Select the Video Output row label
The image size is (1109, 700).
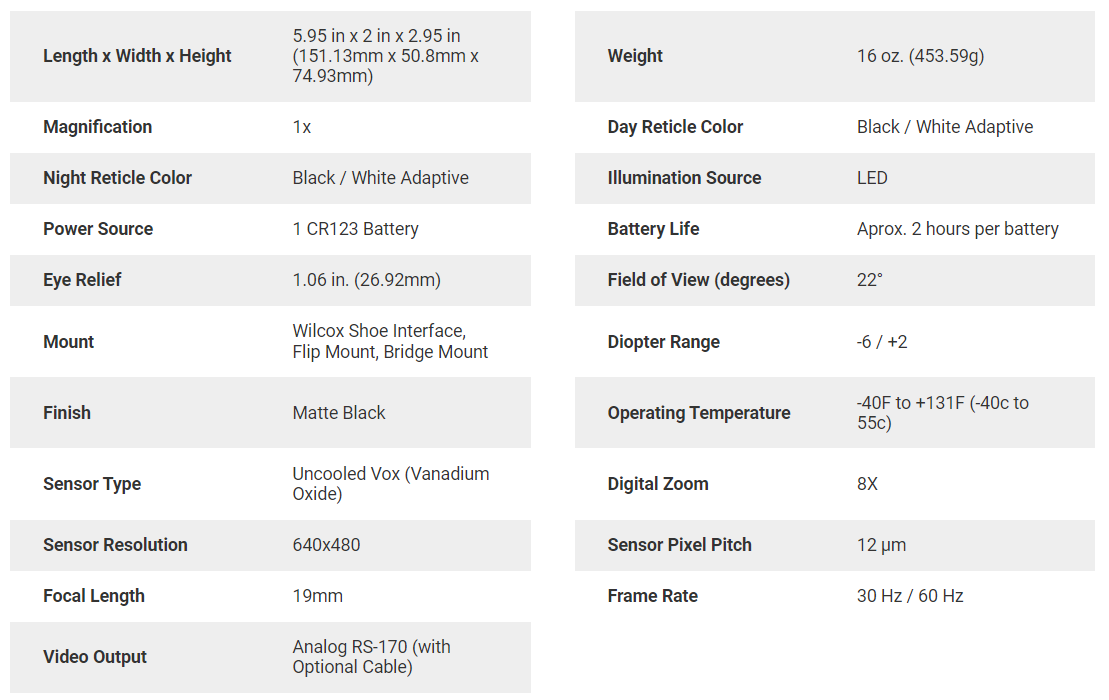click(x=95, y=657)
